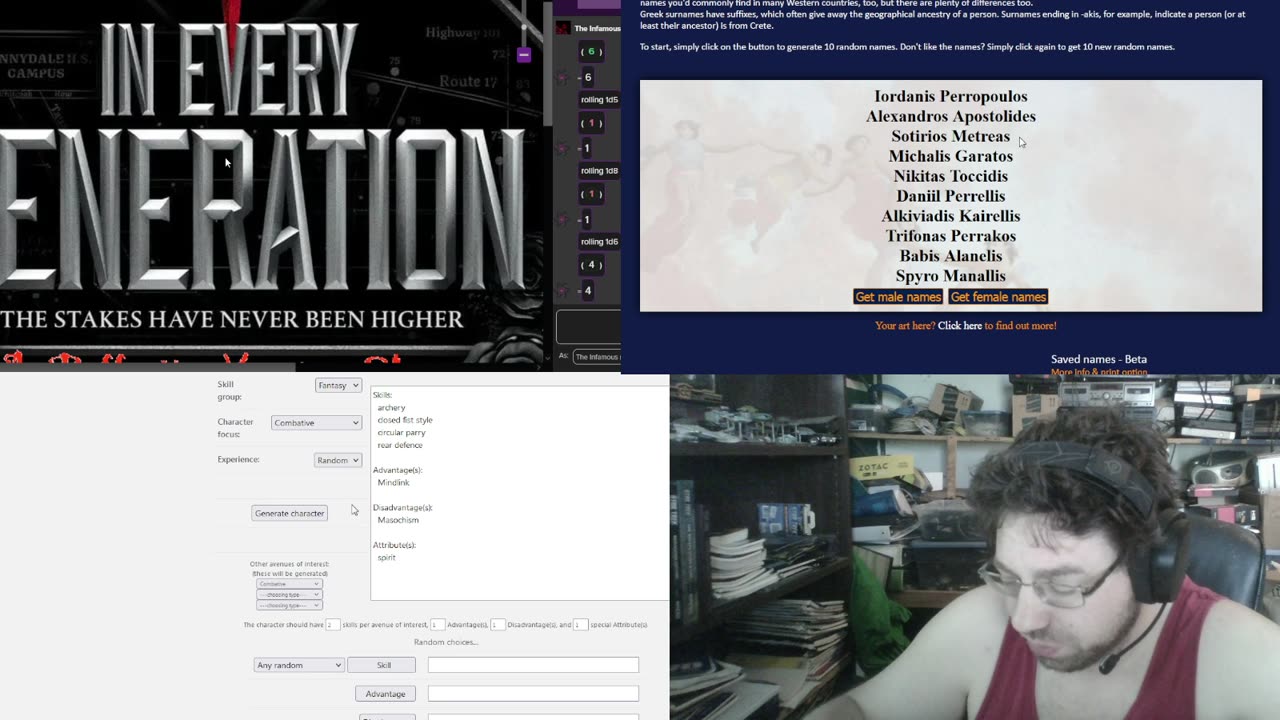The width and height of the screenshot is (1280, 720).
Task: Click the generated skill archery
Action: click(391, 408)
